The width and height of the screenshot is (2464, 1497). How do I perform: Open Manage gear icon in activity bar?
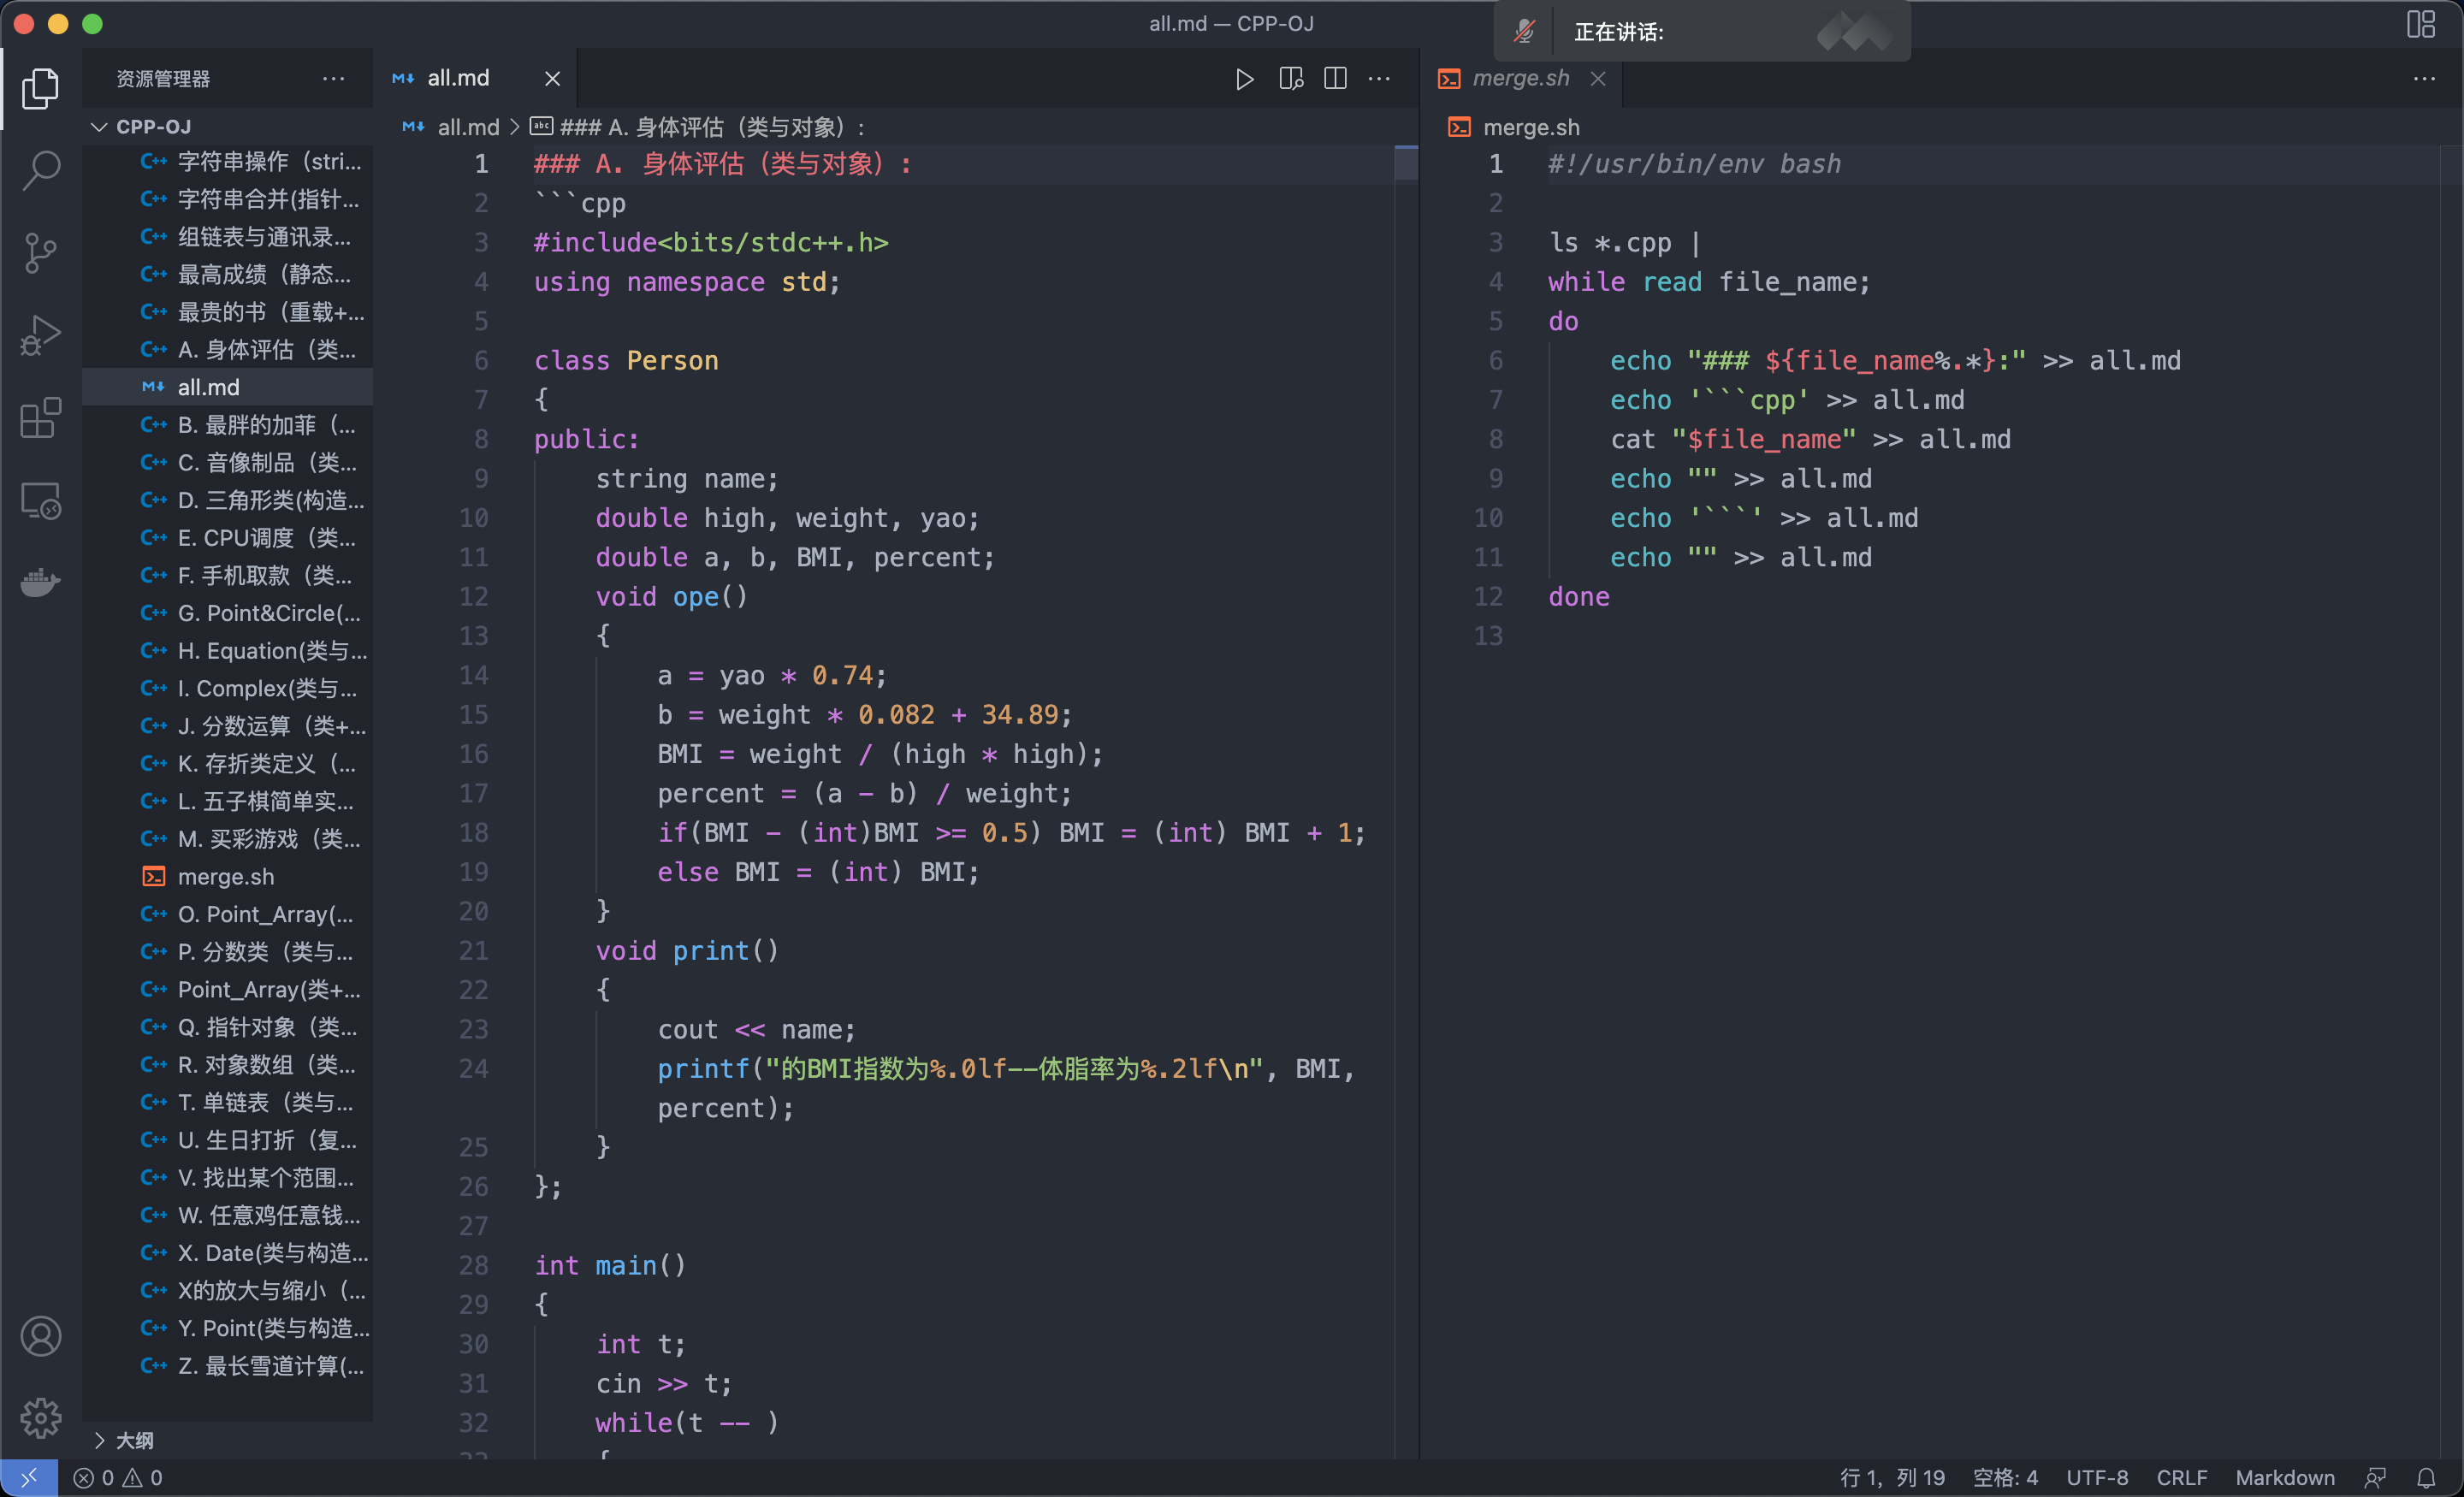pyautogui.click(x=40, y=1418)
